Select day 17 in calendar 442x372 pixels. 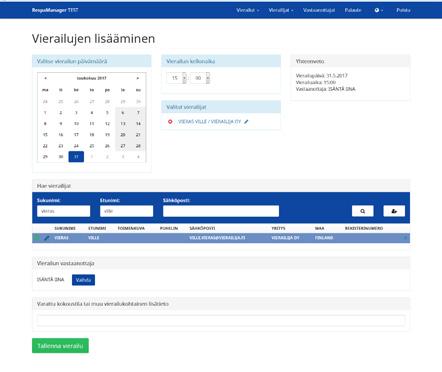coord(76,135)
